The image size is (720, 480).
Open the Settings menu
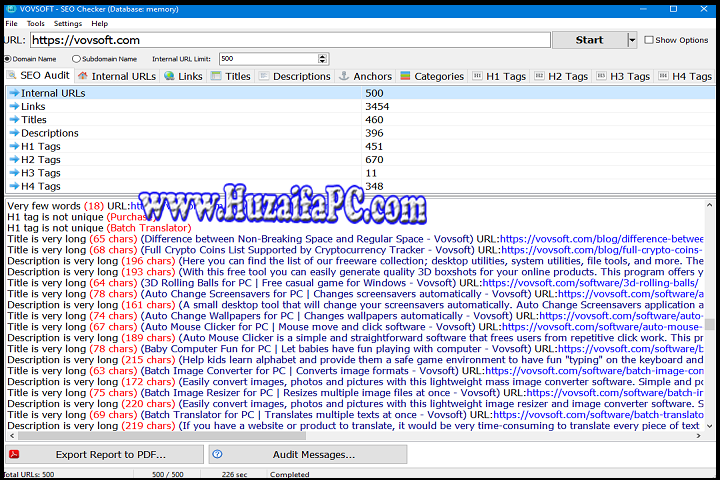[68, 23]
